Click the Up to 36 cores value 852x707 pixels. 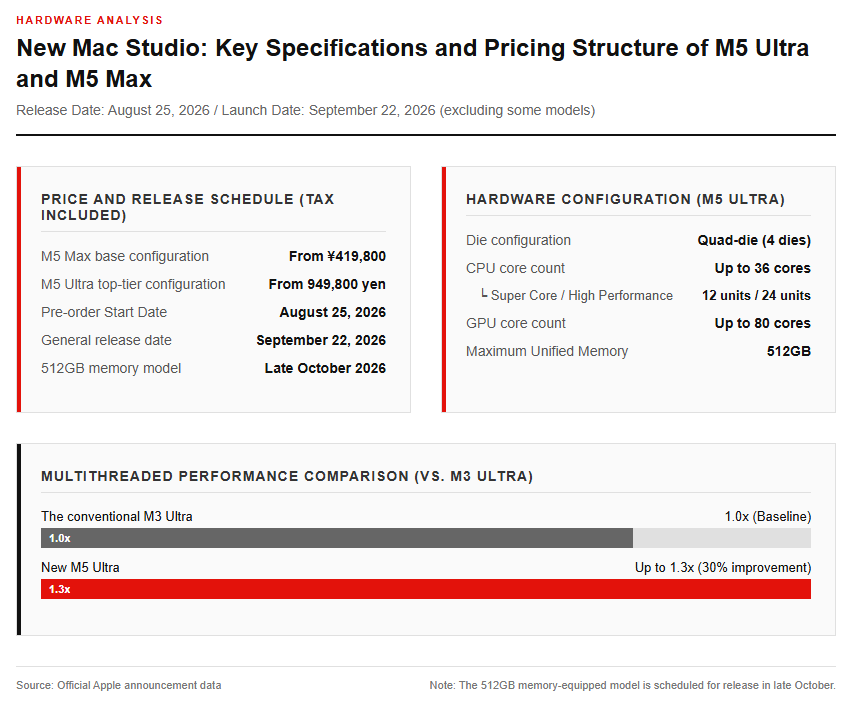click(x=762, y=268)
